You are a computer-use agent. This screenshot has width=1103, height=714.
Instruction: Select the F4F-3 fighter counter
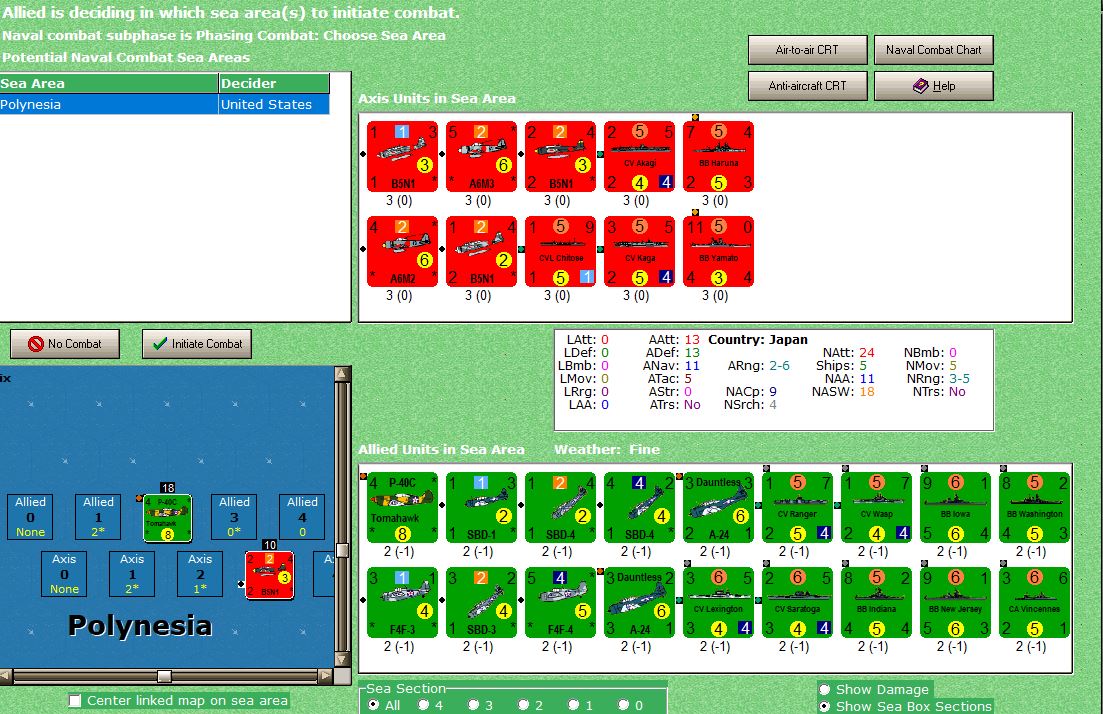point(402,602)
